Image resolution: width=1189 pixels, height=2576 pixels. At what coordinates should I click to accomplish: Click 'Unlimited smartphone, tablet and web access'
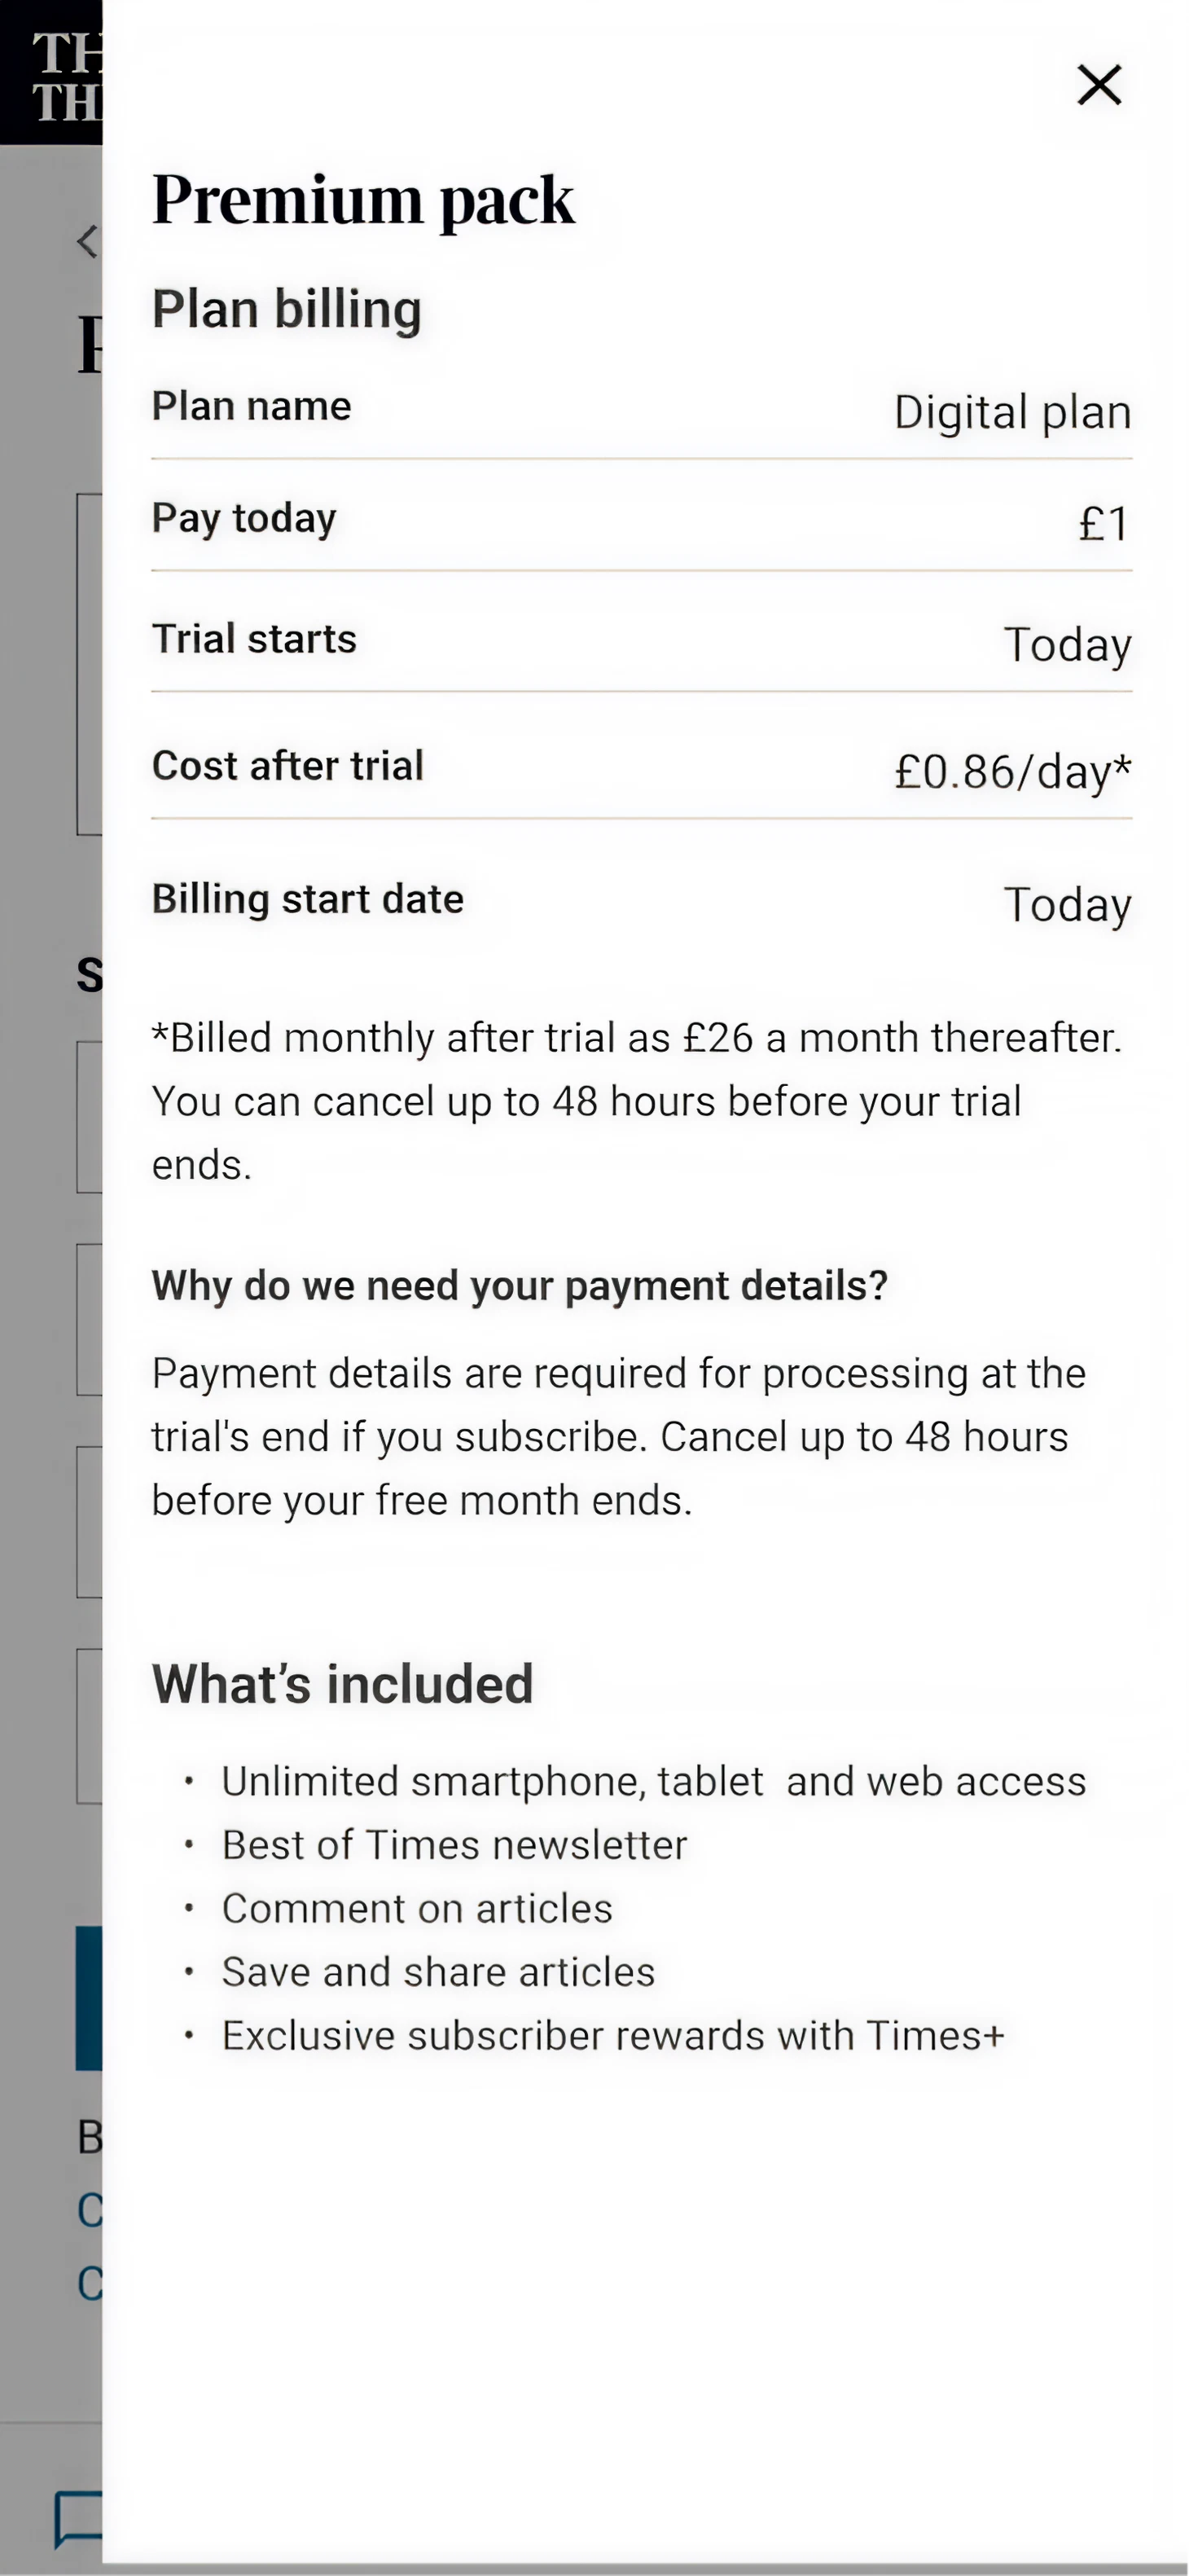point(654,1781)
